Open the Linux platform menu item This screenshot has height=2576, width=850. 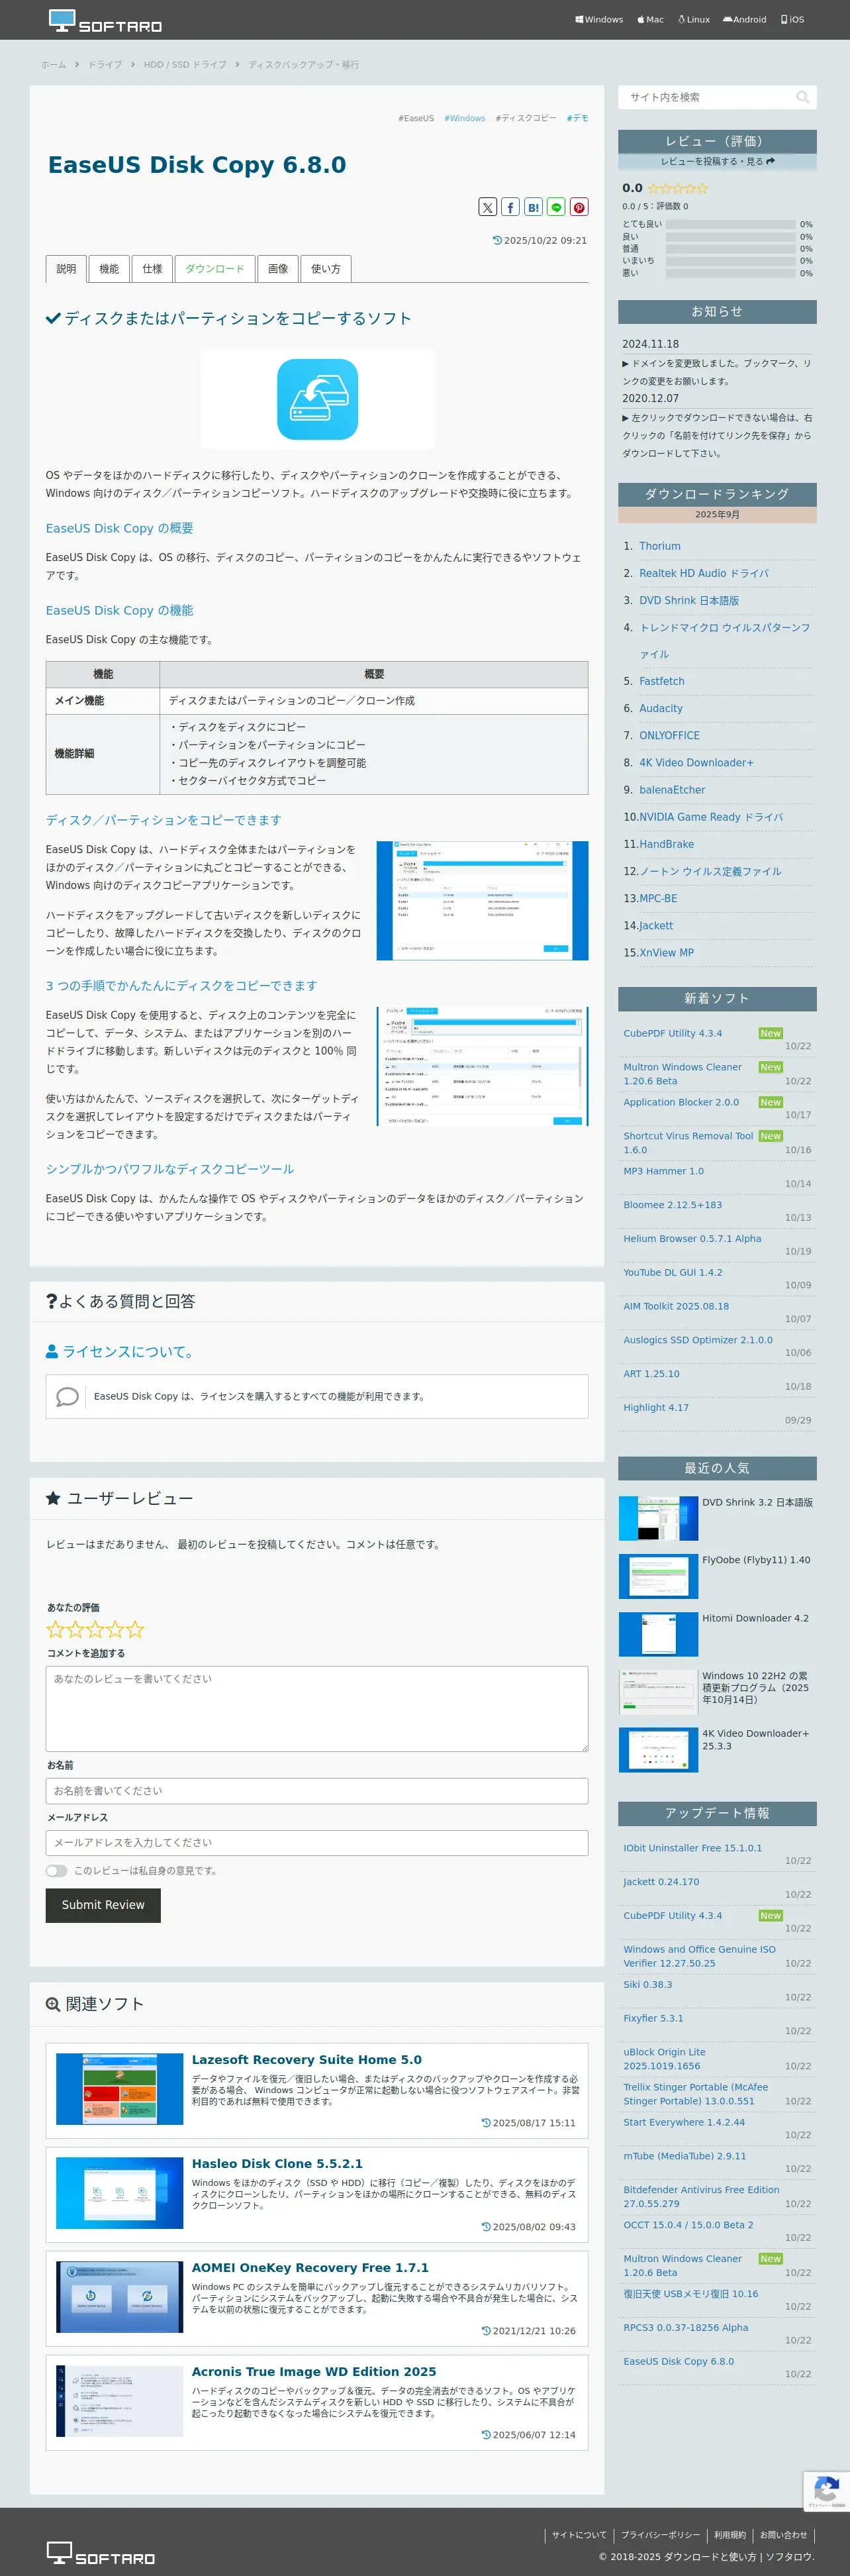tap(694, 19)
